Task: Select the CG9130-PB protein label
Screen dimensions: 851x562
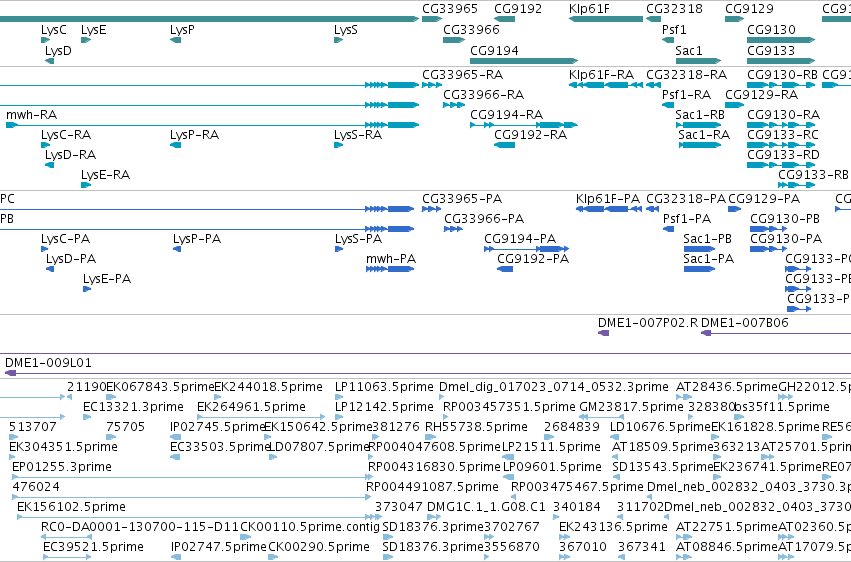Action: click(x=785, y=219)
